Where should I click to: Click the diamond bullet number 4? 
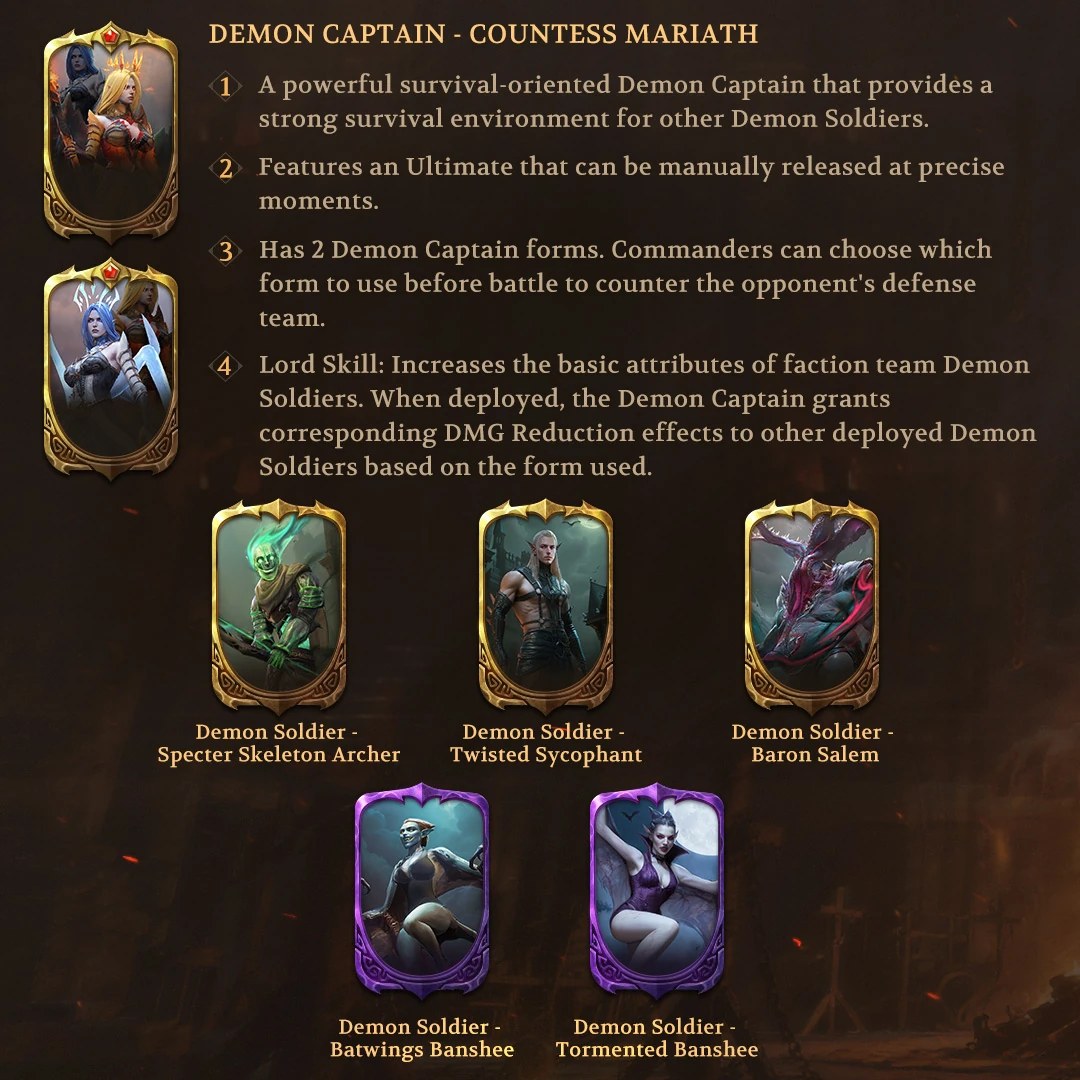tap(225, 366)
